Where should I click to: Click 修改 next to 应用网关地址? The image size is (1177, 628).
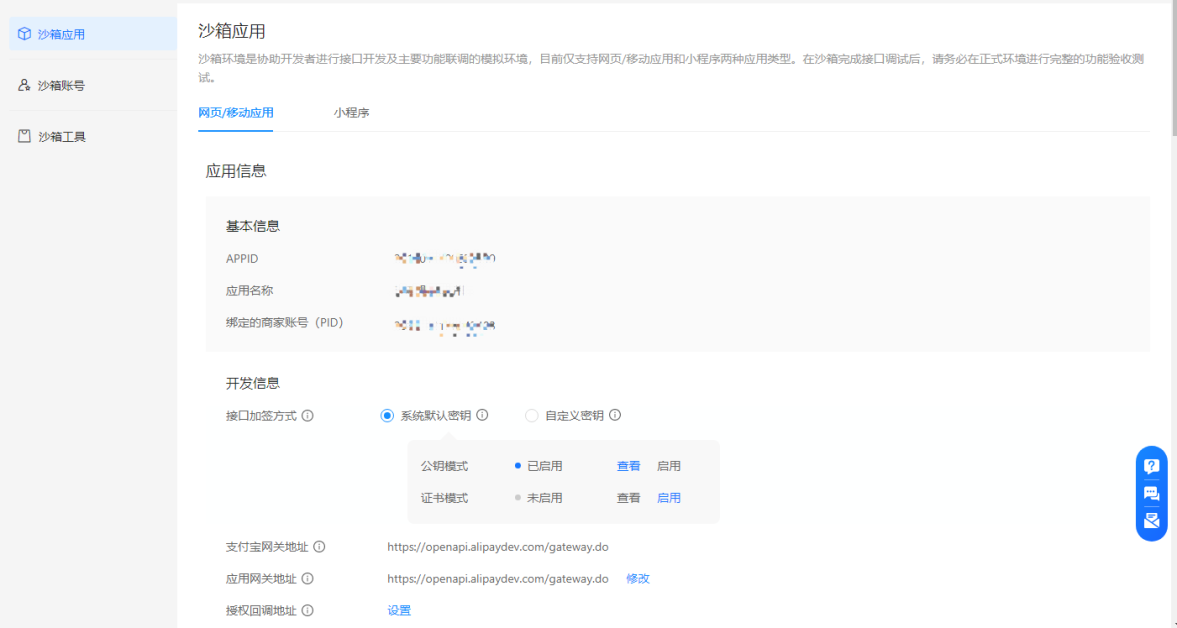[638, 578]
